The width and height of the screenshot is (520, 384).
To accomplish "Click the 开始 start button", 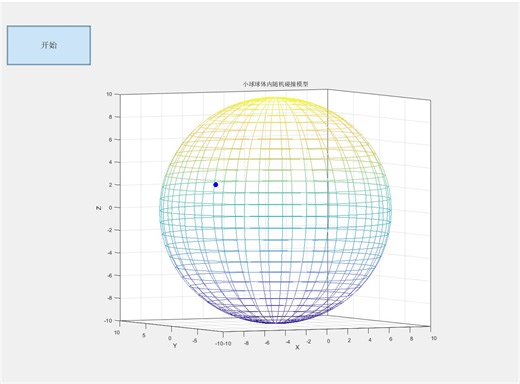I will [49, 45].
